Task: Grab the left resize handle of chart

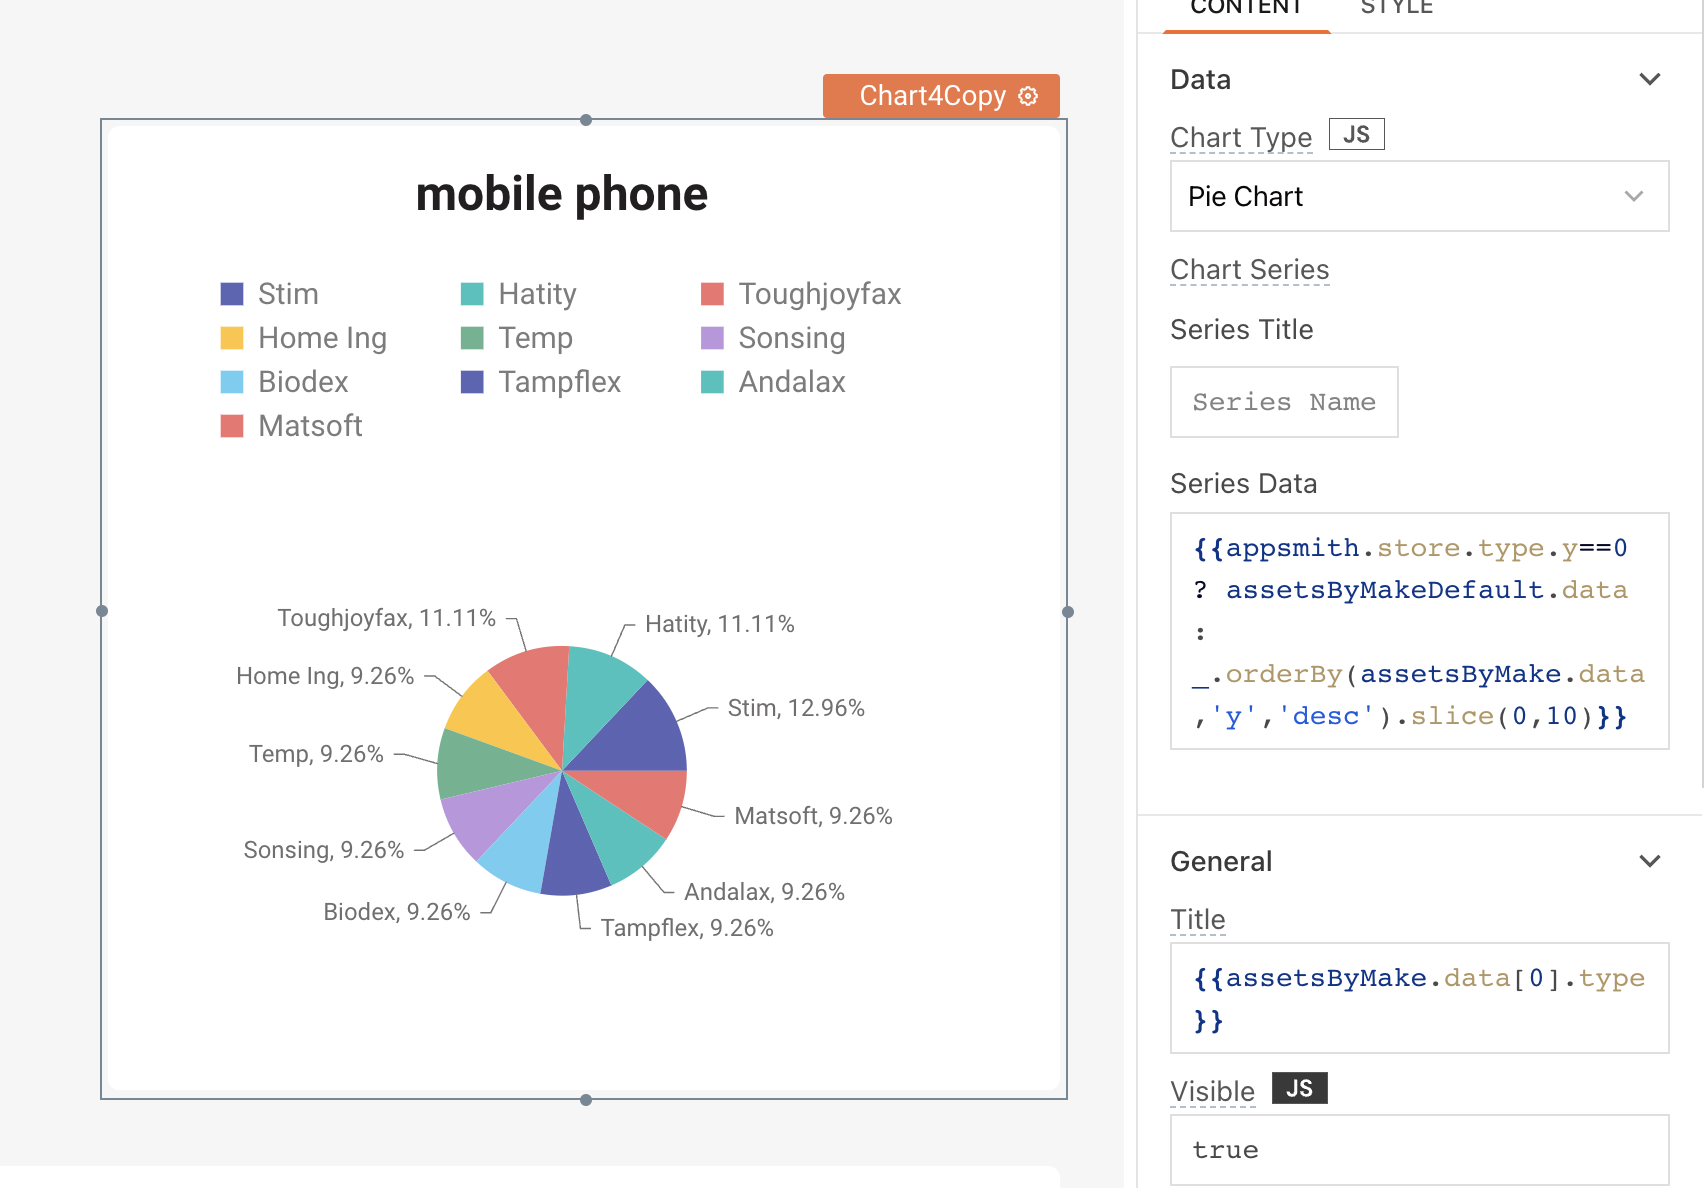Action: (102, 611)
